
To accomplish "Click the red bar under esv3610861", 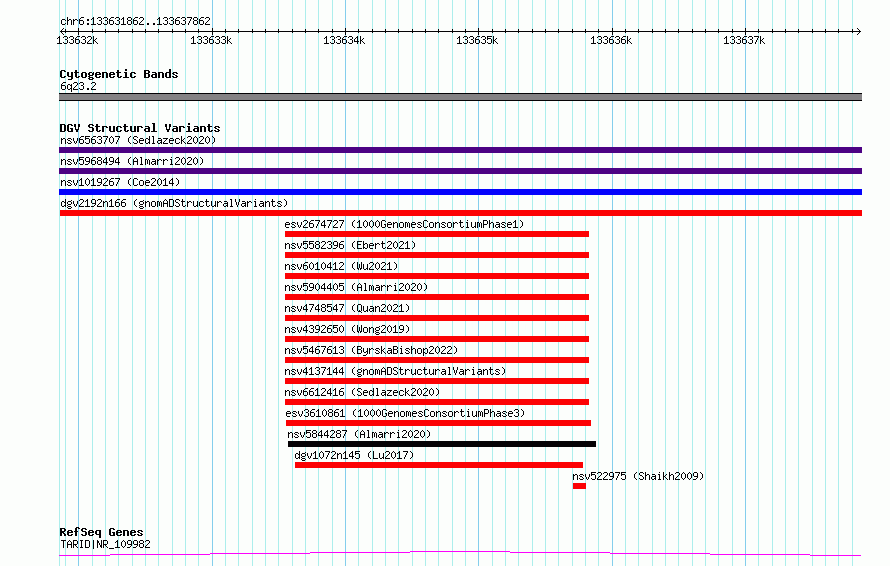I will coord(438,424).
